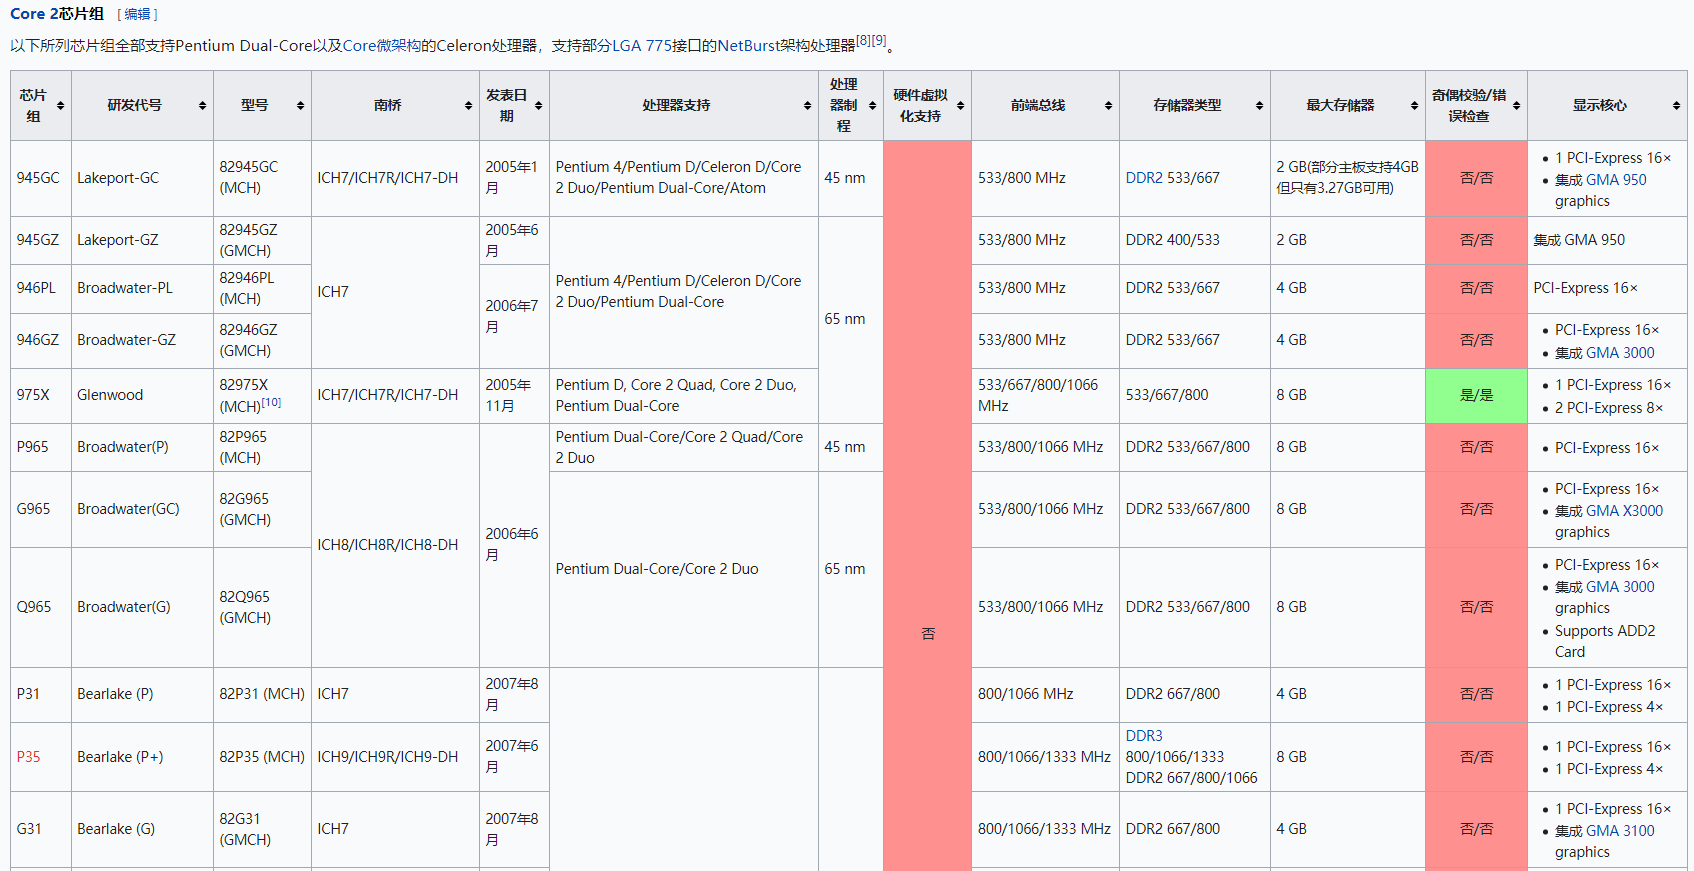Sort by 处理器制程 column sort arrows
The width and height of the screenshot is (1694, 871).
click(872, 106)
